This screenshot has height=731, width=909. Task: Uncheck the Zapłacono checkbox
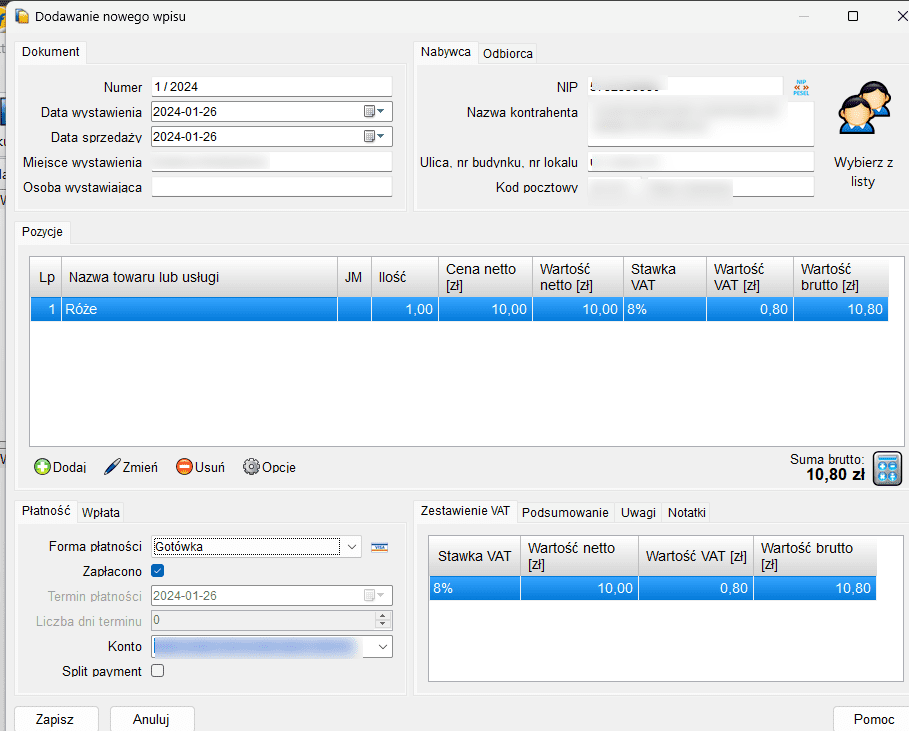tap(157, 571)
